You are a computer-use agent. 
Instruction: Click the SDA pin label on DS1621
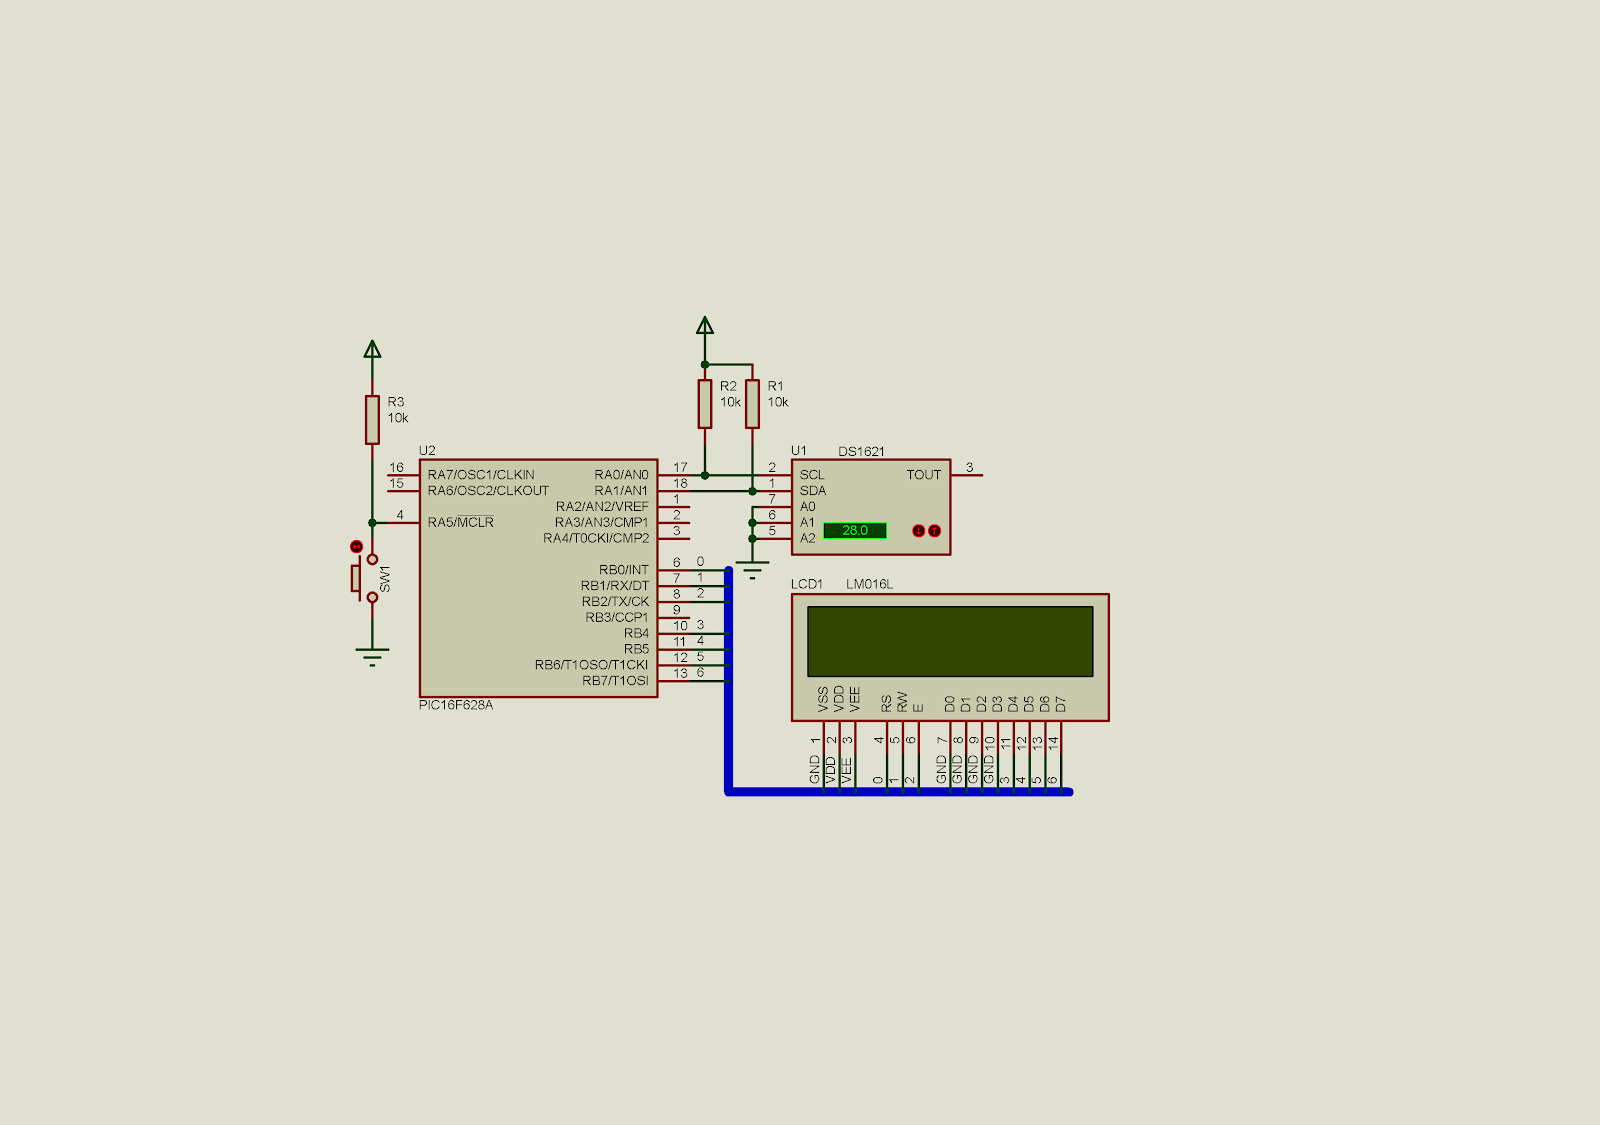(813, 491)
